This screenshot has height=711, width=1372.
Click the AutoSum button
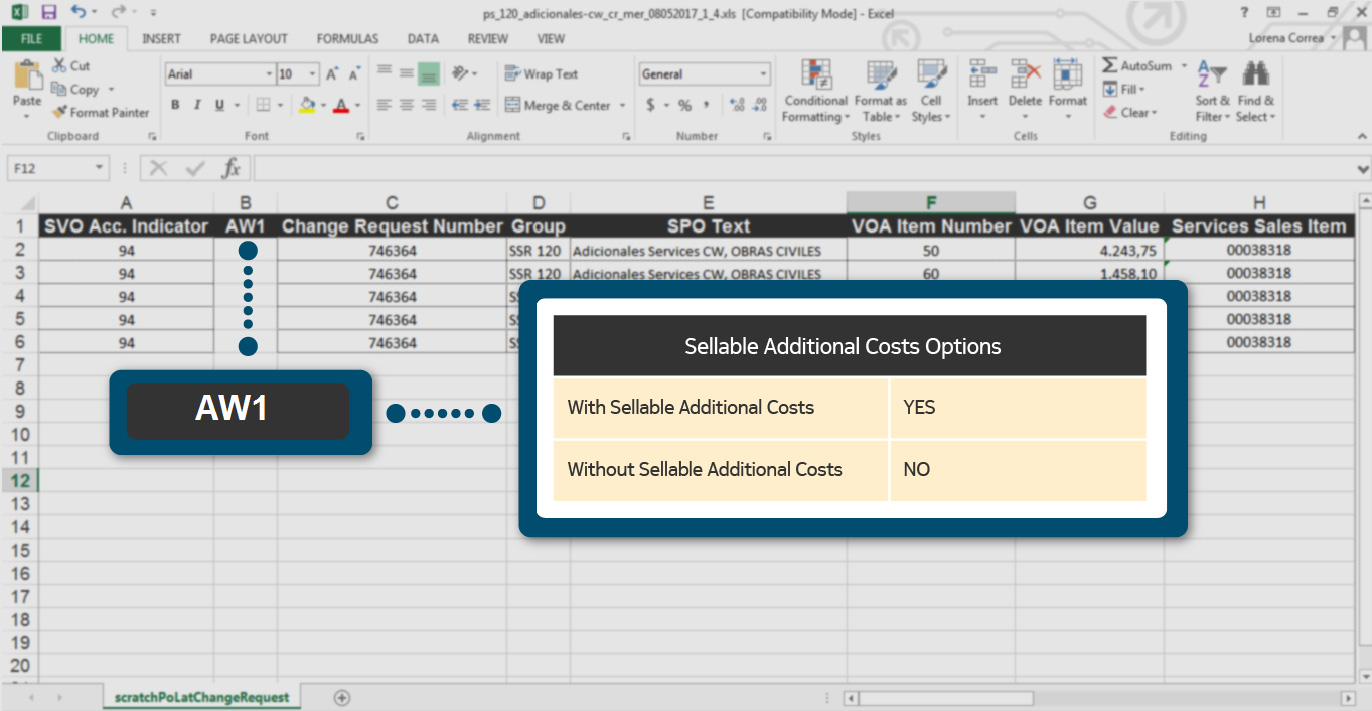(x=1137, y=65)
